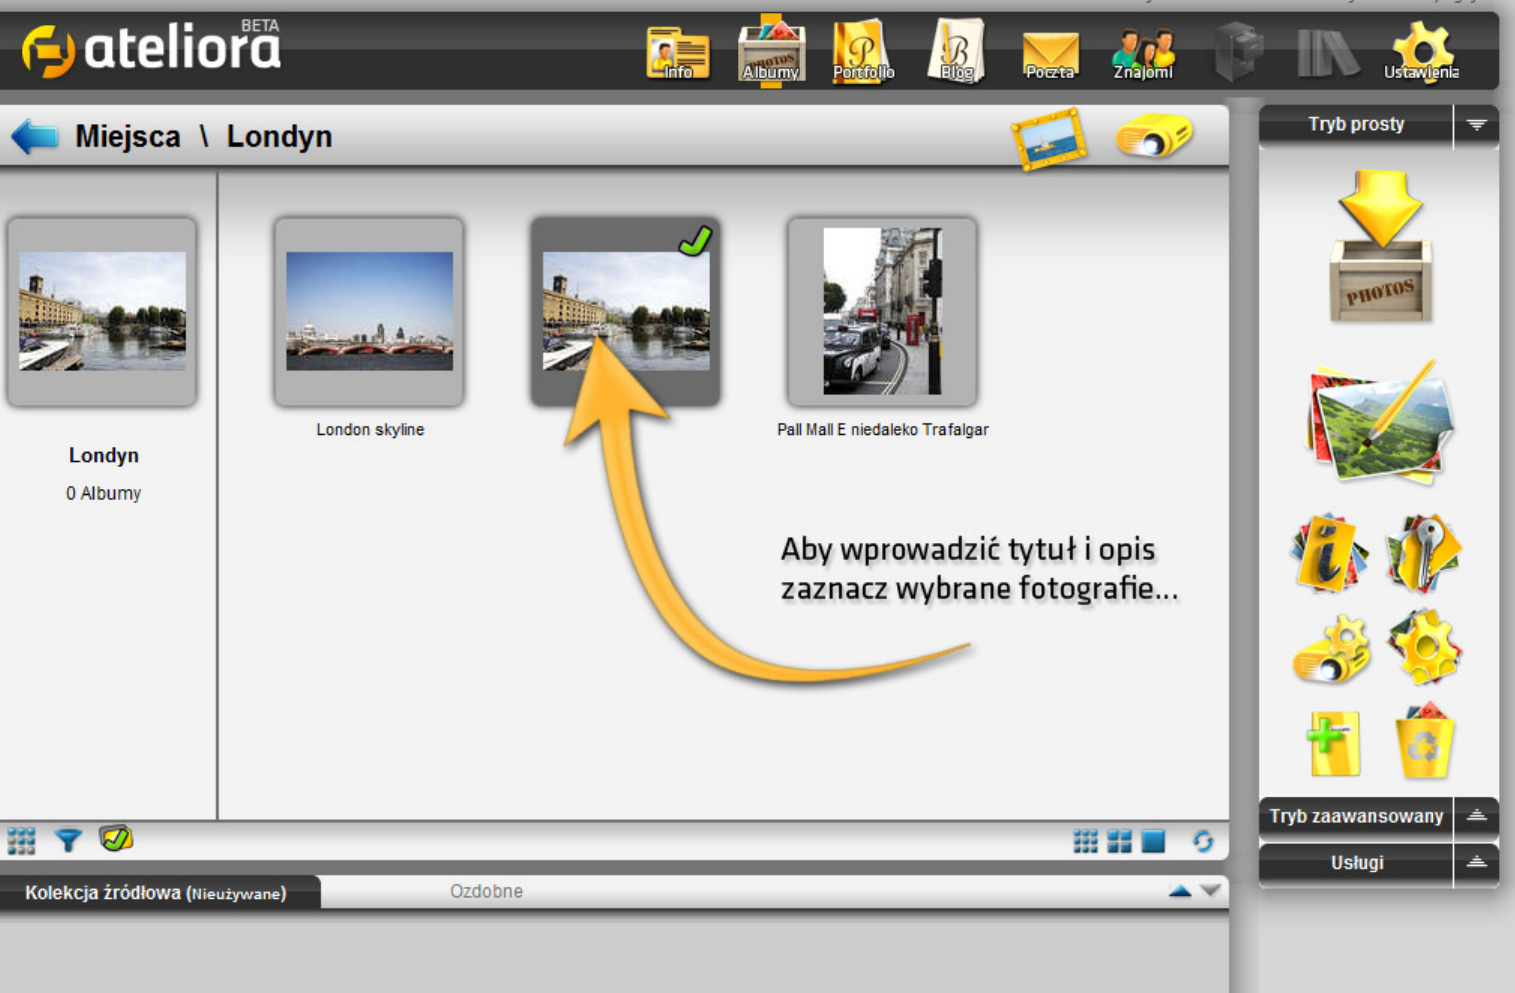
Task: Expand the Usługi panel arrow
Action: pyautogui.click(x=1476, y=862)
